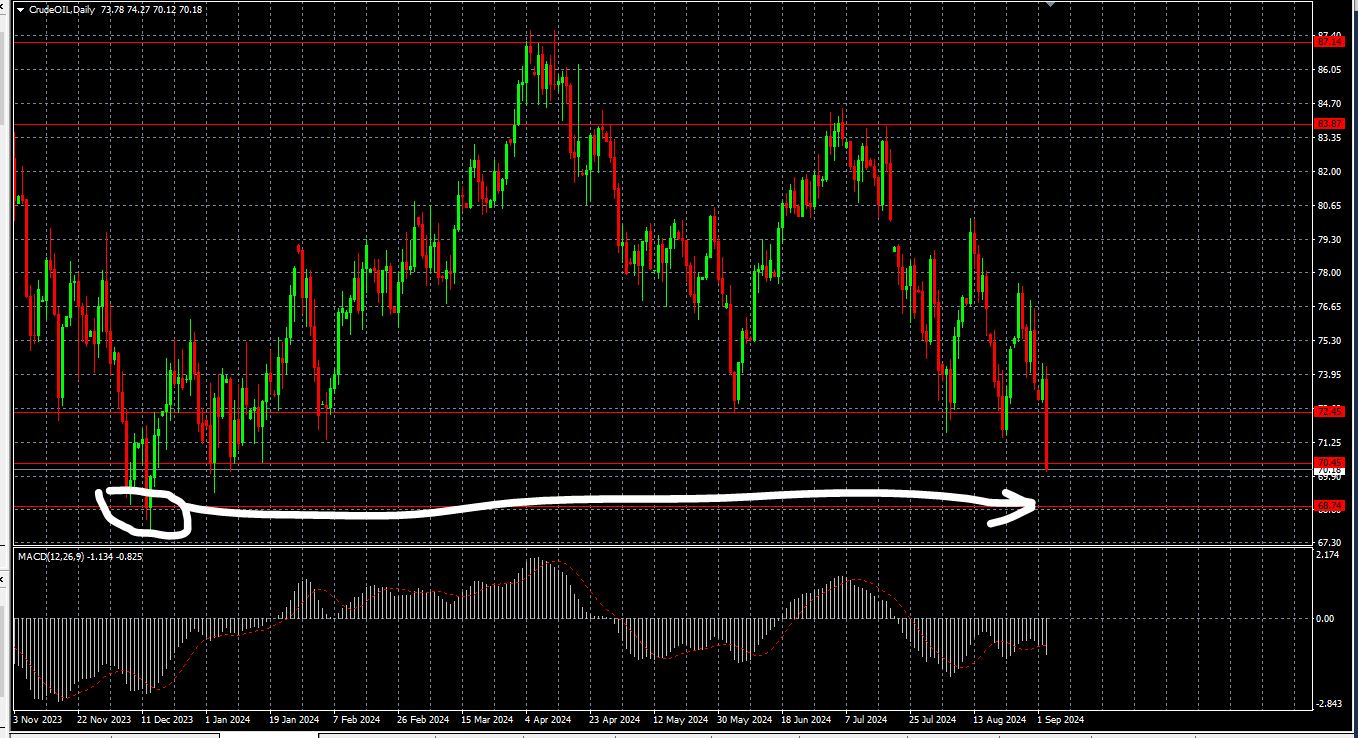Click the 12 May 2024 date label
Image resolution: width=1358 pixels, height=738 pixels.
(x=680, y=719)
